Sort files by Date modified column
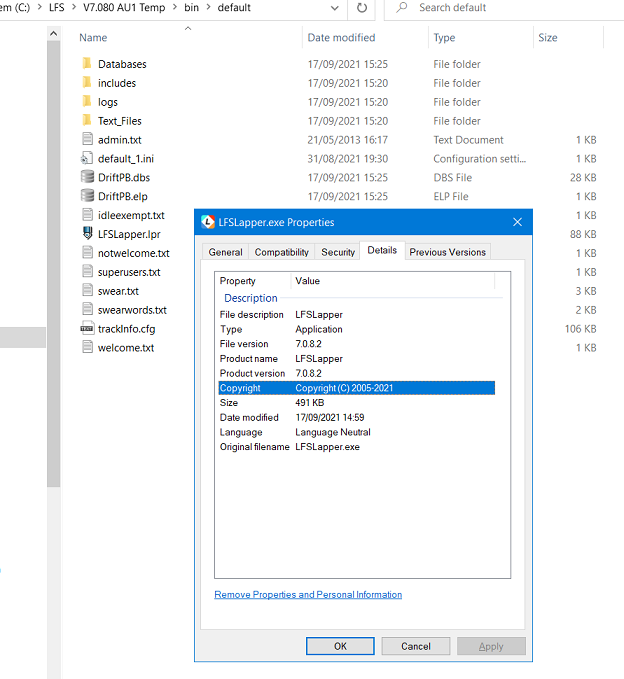624x679 pixels. (x=341, y=38)
